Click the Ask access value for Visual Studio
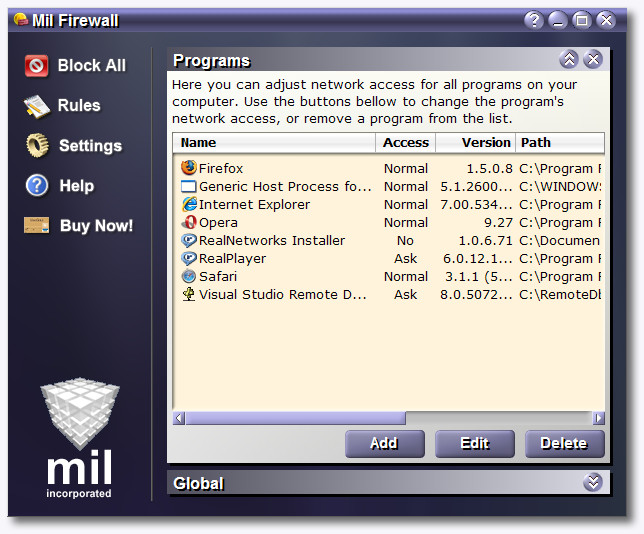The image size is (644, 534). pyautogui.click(x=405, y=295)
